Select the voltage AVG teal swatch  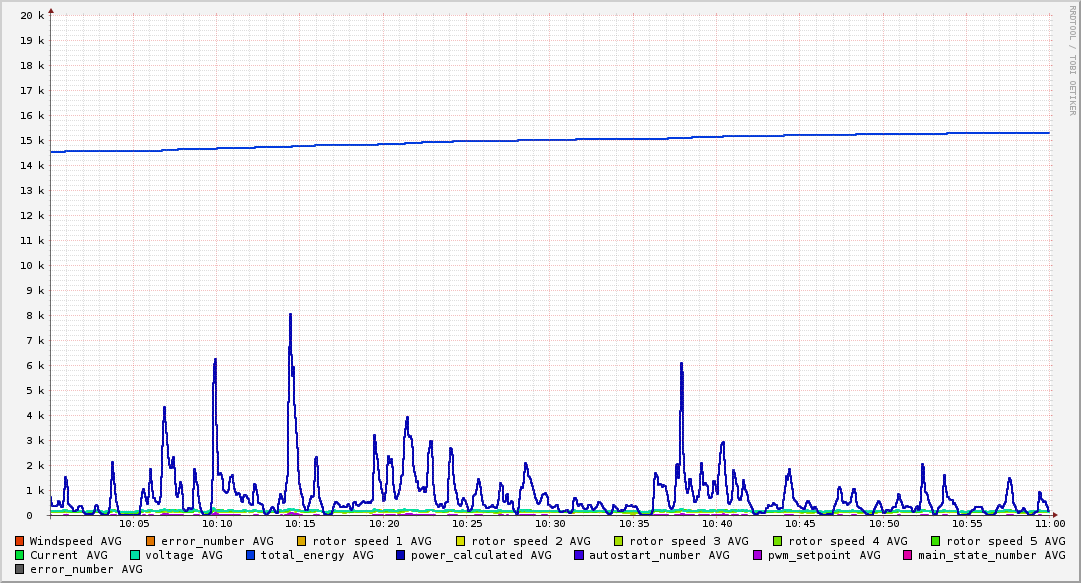point(134,555)
